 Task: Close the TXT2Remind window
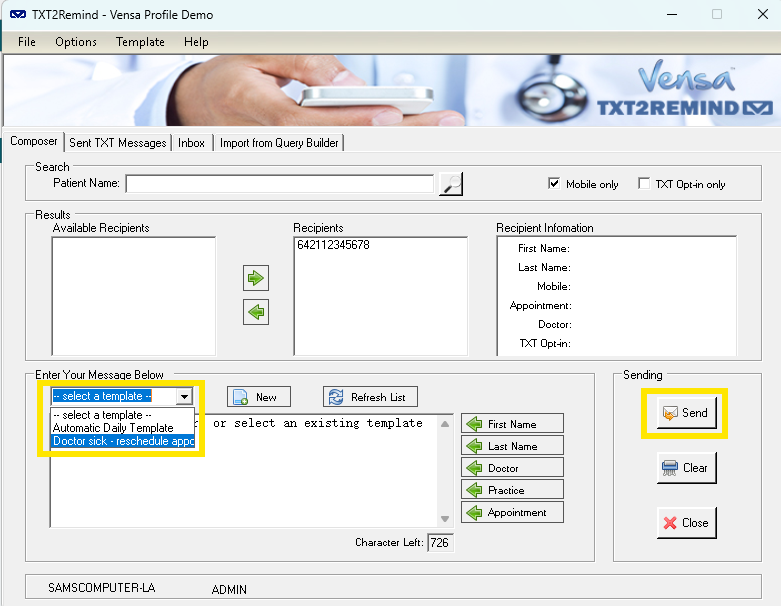(x=763, y=14)
